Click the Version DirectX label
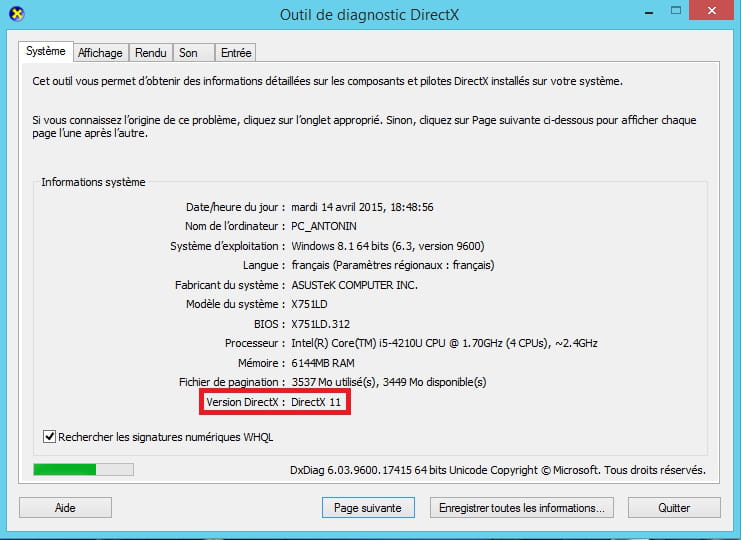Image resolution: width=741 pixels, height=540 pixels. pyautogui.click(x=246, y=402)
